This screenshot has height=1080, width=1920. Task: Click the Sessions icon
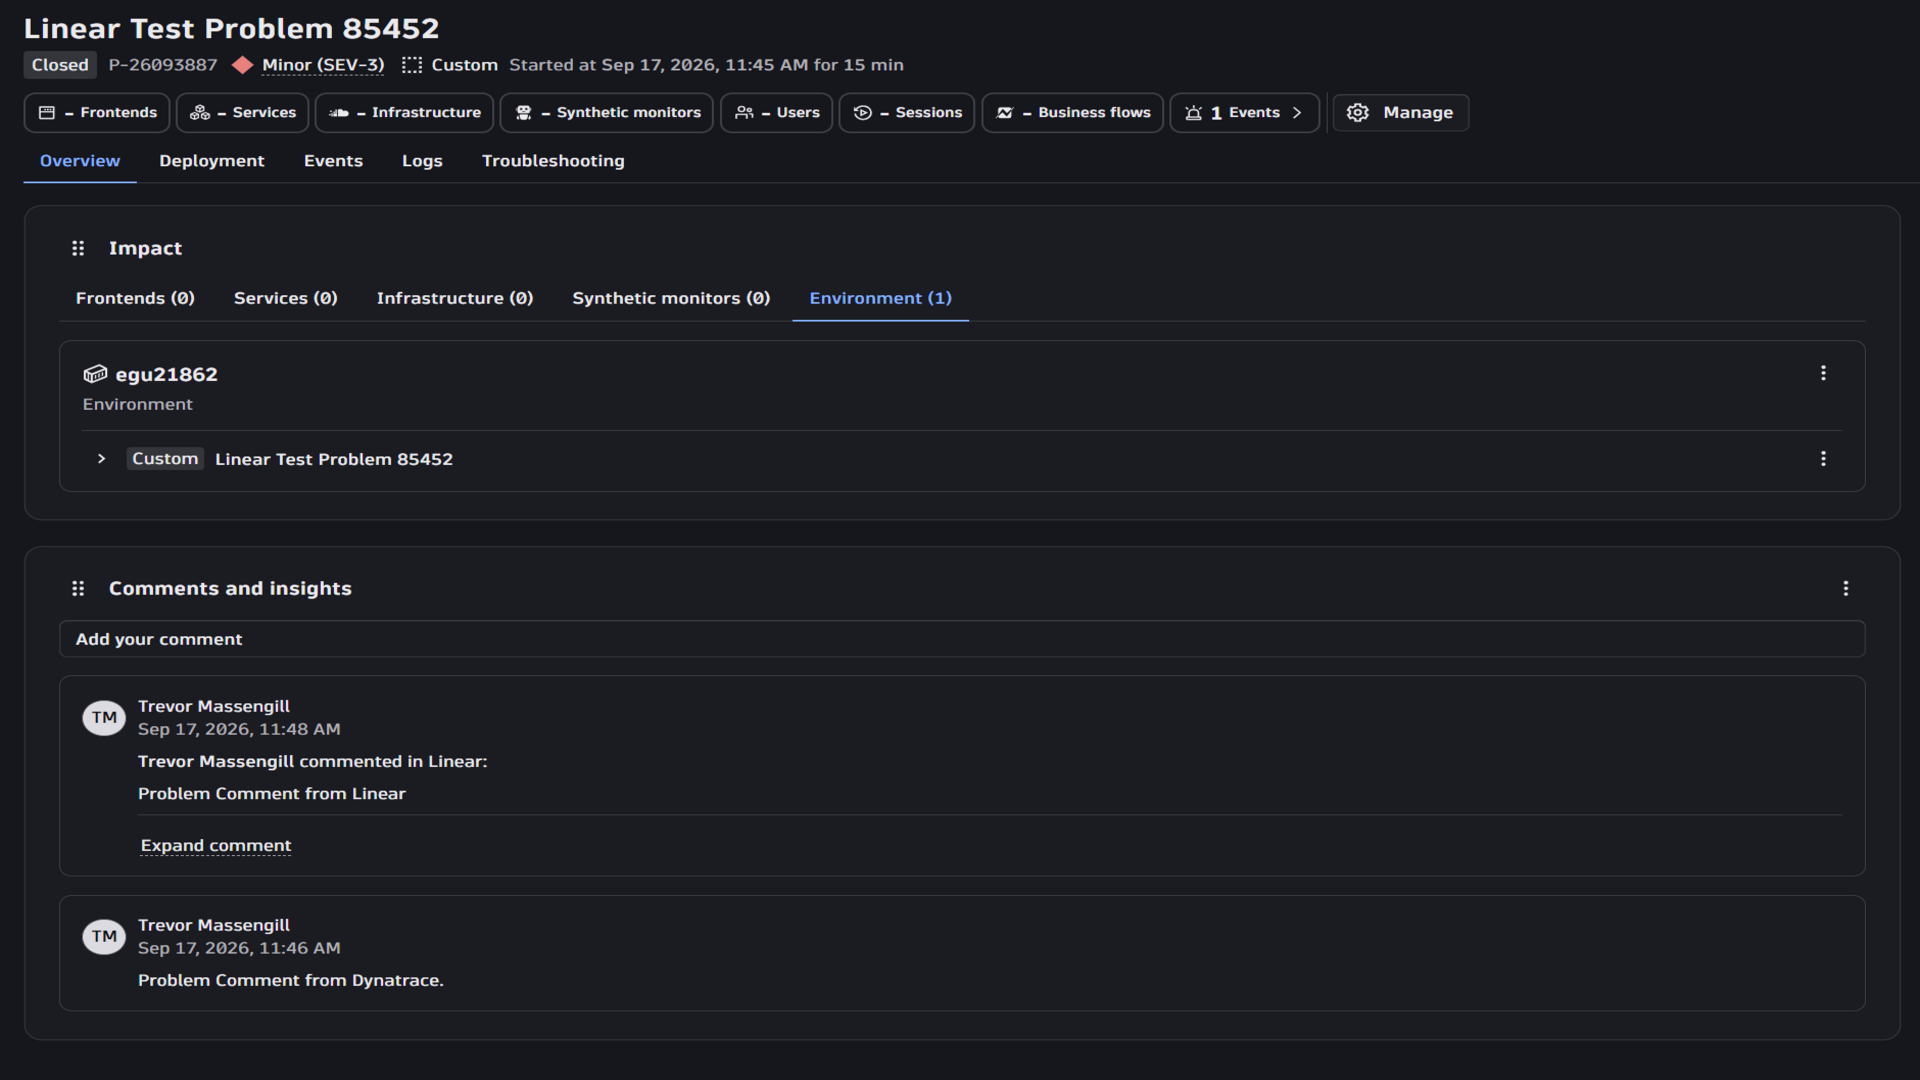pyautogui.click(x=862, y=113)
